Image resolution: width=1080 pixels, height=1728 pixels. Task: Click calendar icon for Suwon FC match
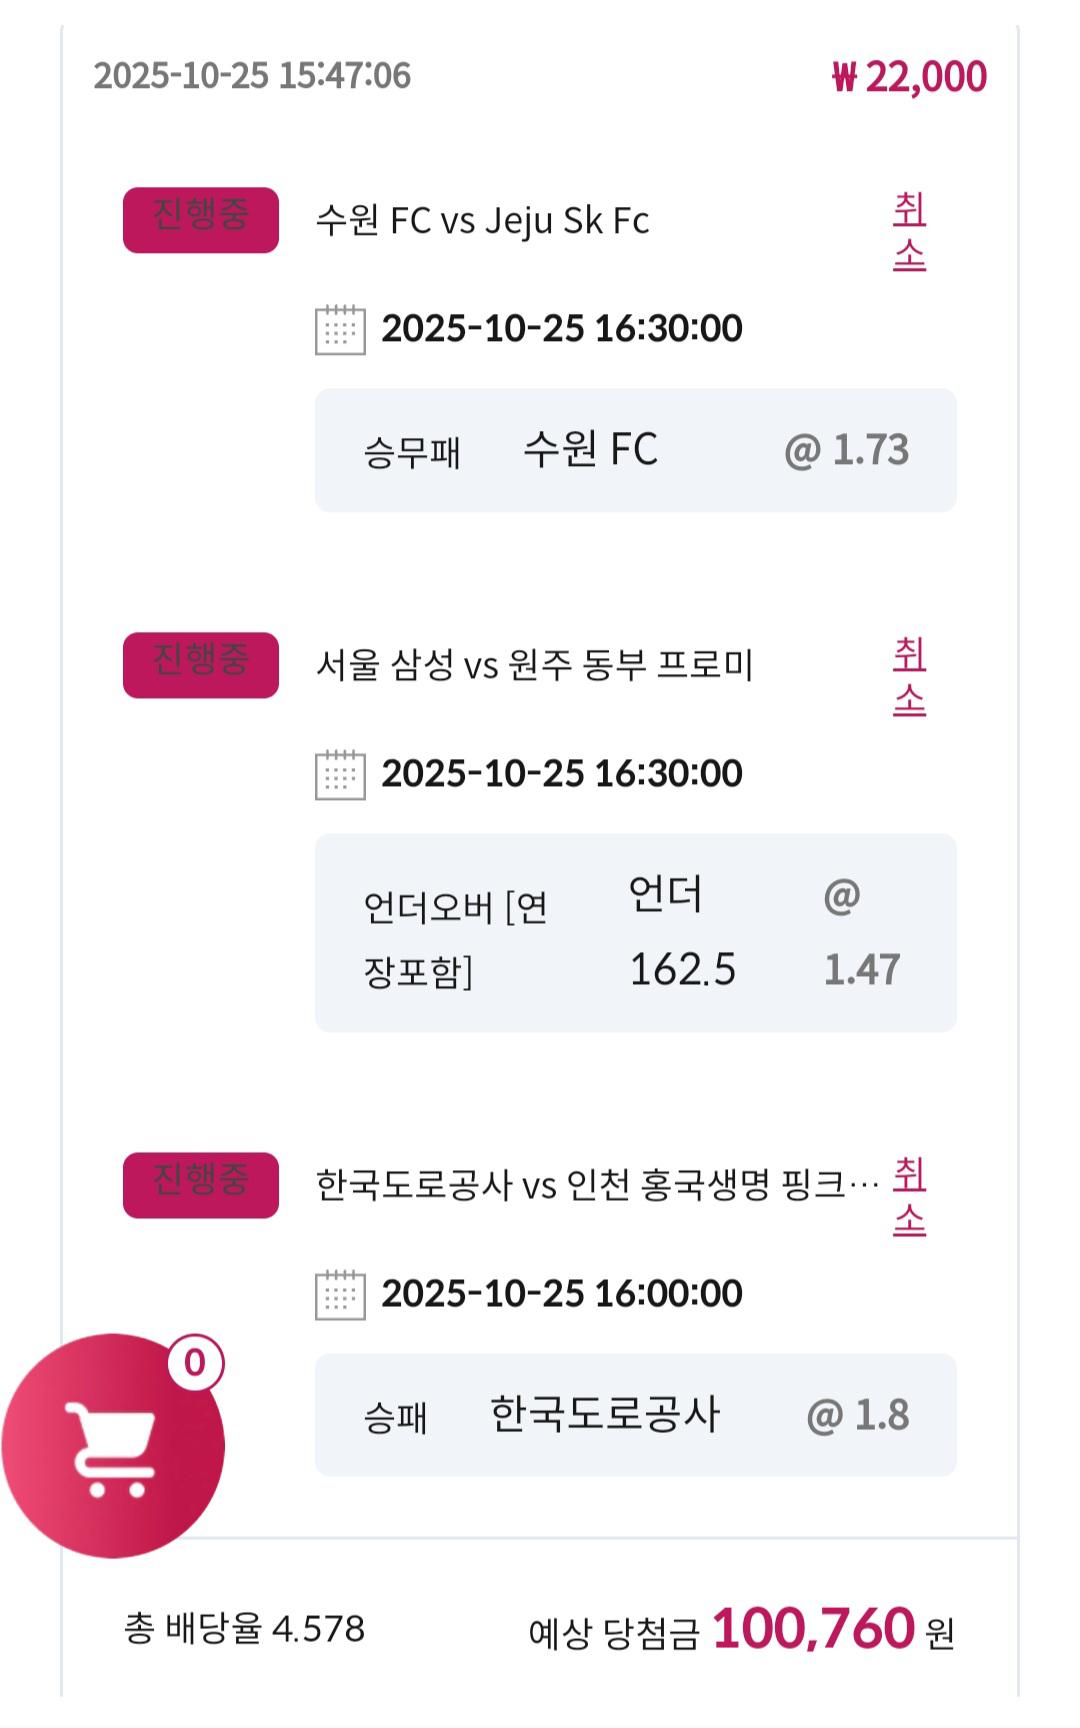pos(340,330)
